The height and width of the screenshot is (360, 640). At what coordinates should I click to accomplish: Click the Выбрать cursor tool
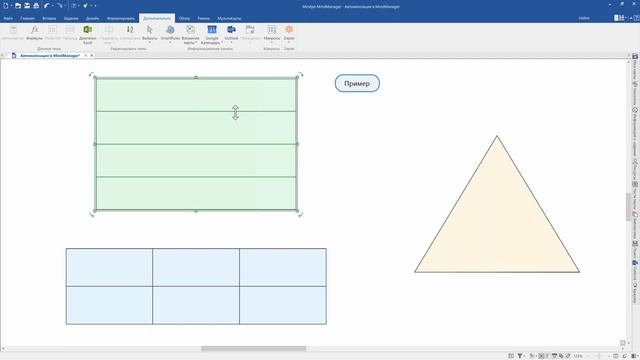point(149,33)
